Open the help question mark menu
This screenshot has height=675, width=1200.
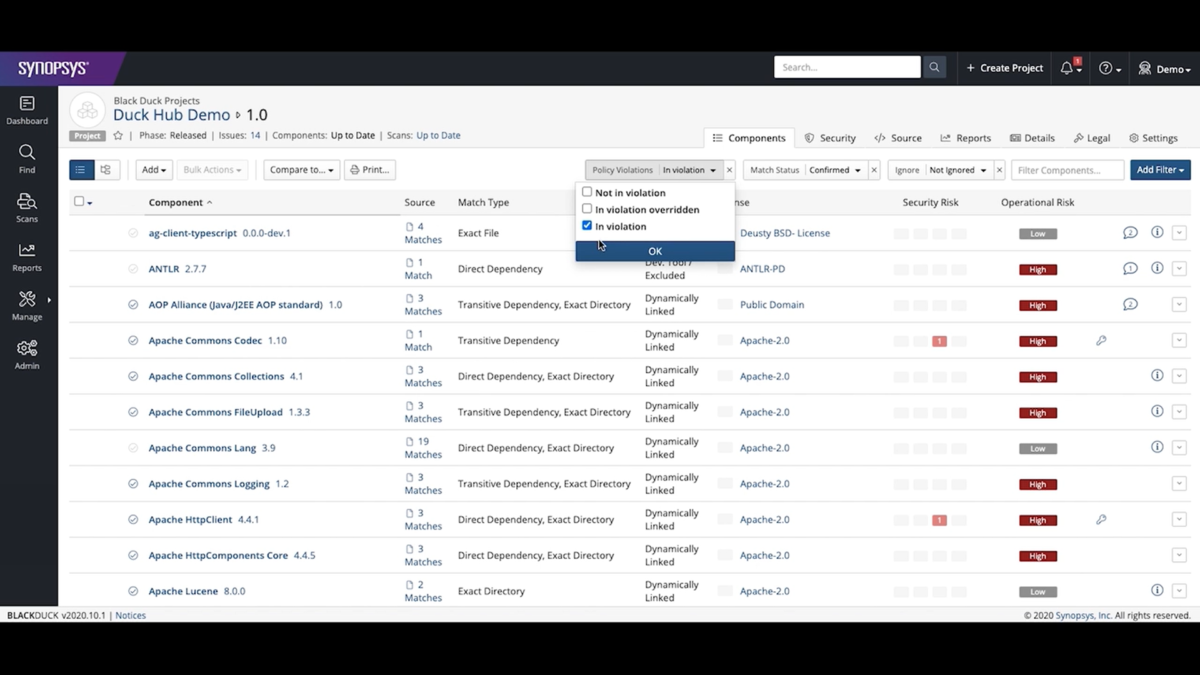pos(1109,68)
